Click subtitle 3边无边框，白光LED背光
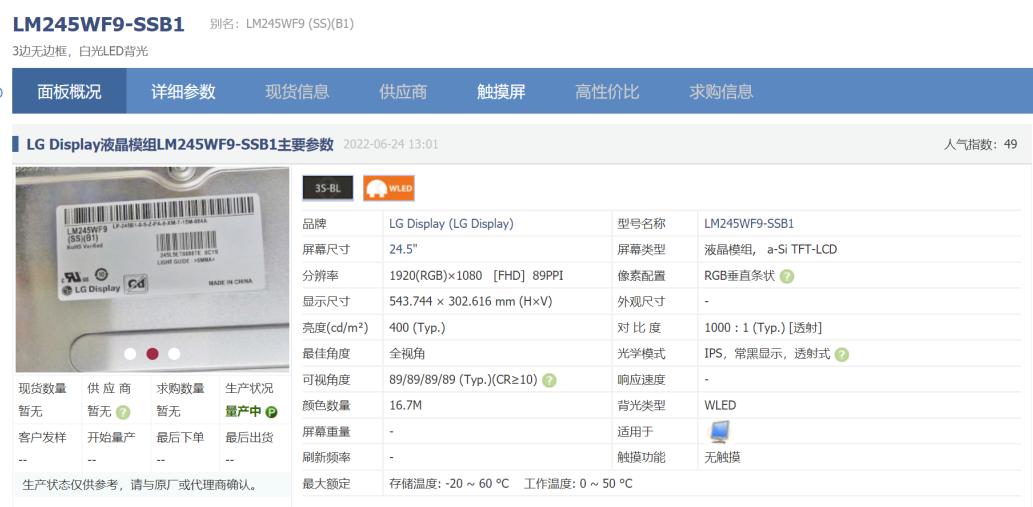This screenshot has height=507, width=1033. tap(80, 51)
